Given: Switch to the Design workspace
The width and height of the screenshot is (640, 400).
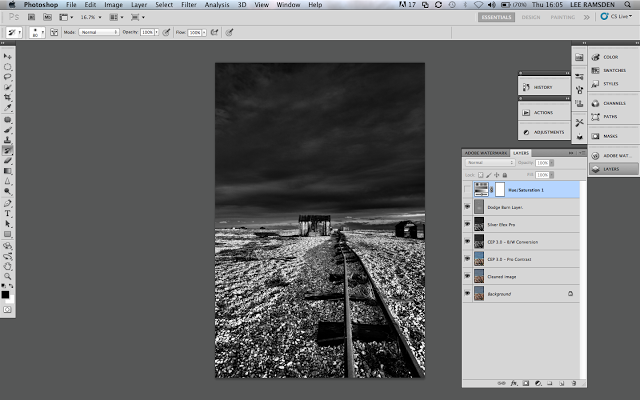Looking at the screenshot, I should 531,17.
